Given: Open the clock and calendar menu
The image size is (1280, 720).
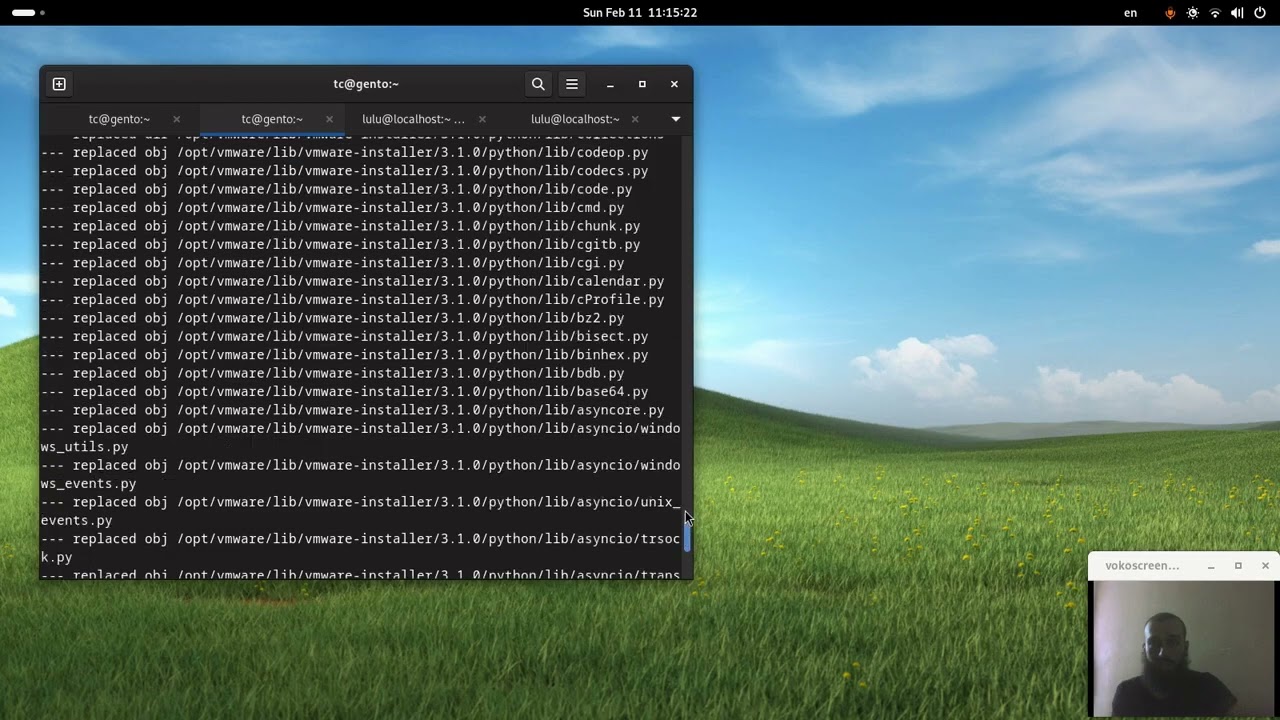Looking at the screenshot, I should click(640, 13).
